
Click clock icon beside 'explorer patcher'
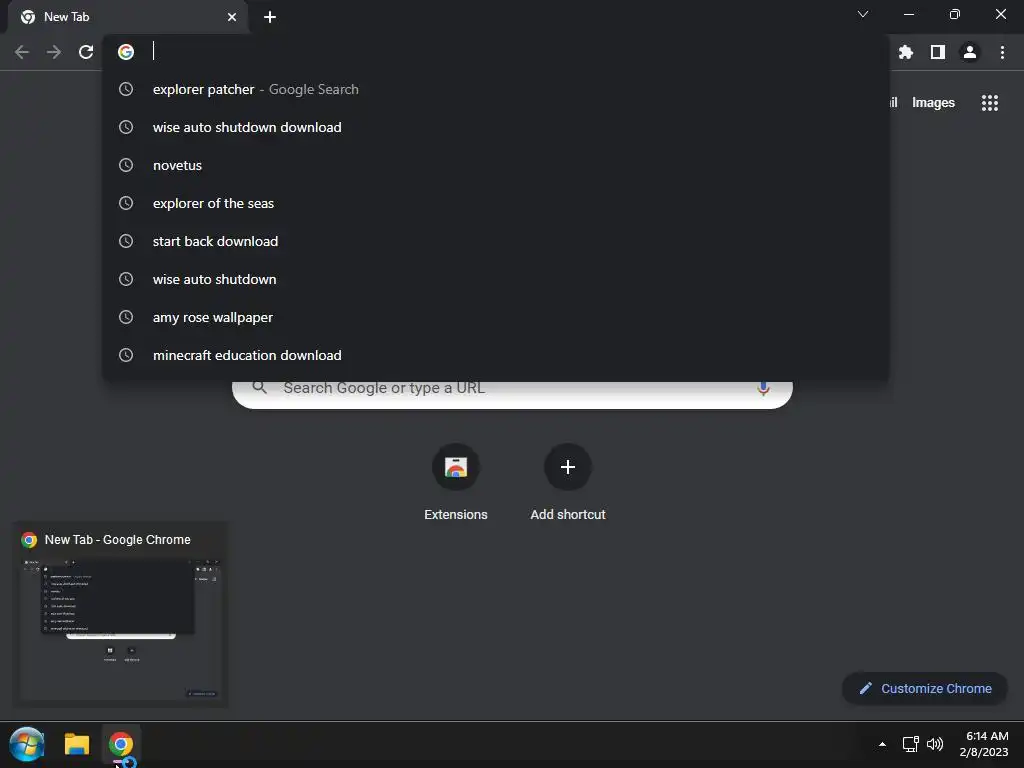pos(125,89)
